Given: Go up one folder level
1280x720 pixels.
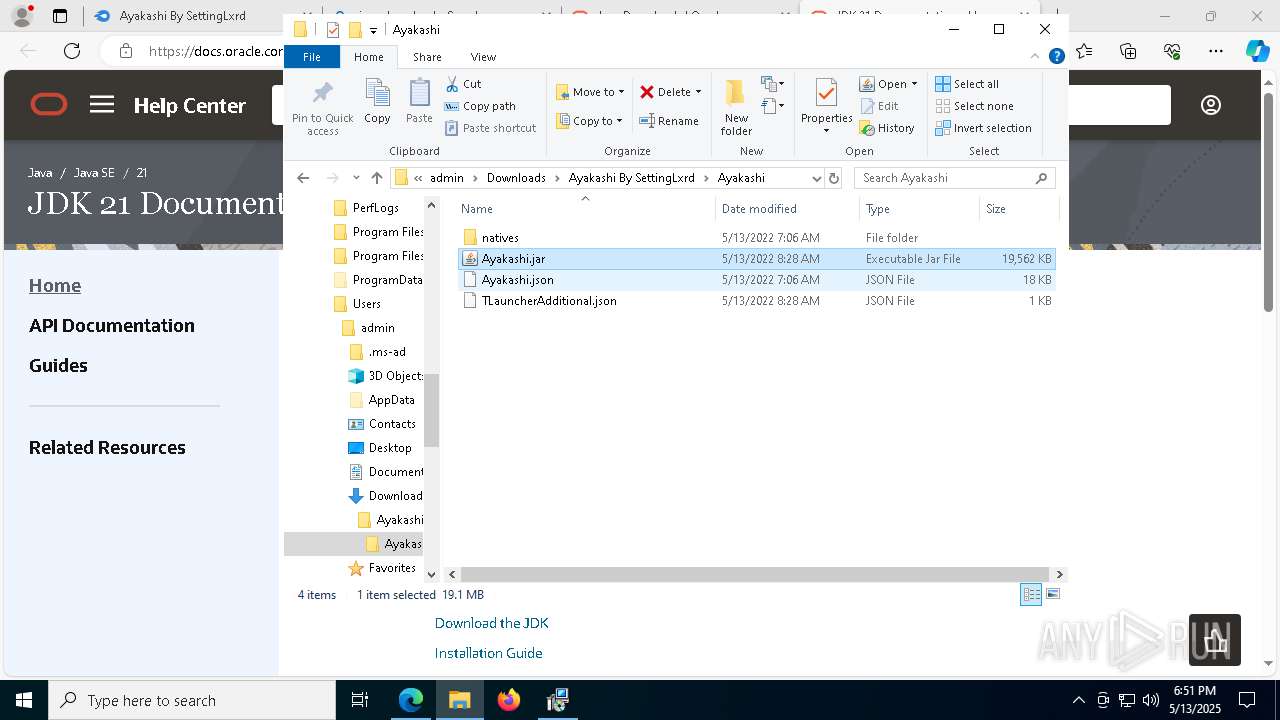Looking at the screenshot, I should [x=377, y=178].
